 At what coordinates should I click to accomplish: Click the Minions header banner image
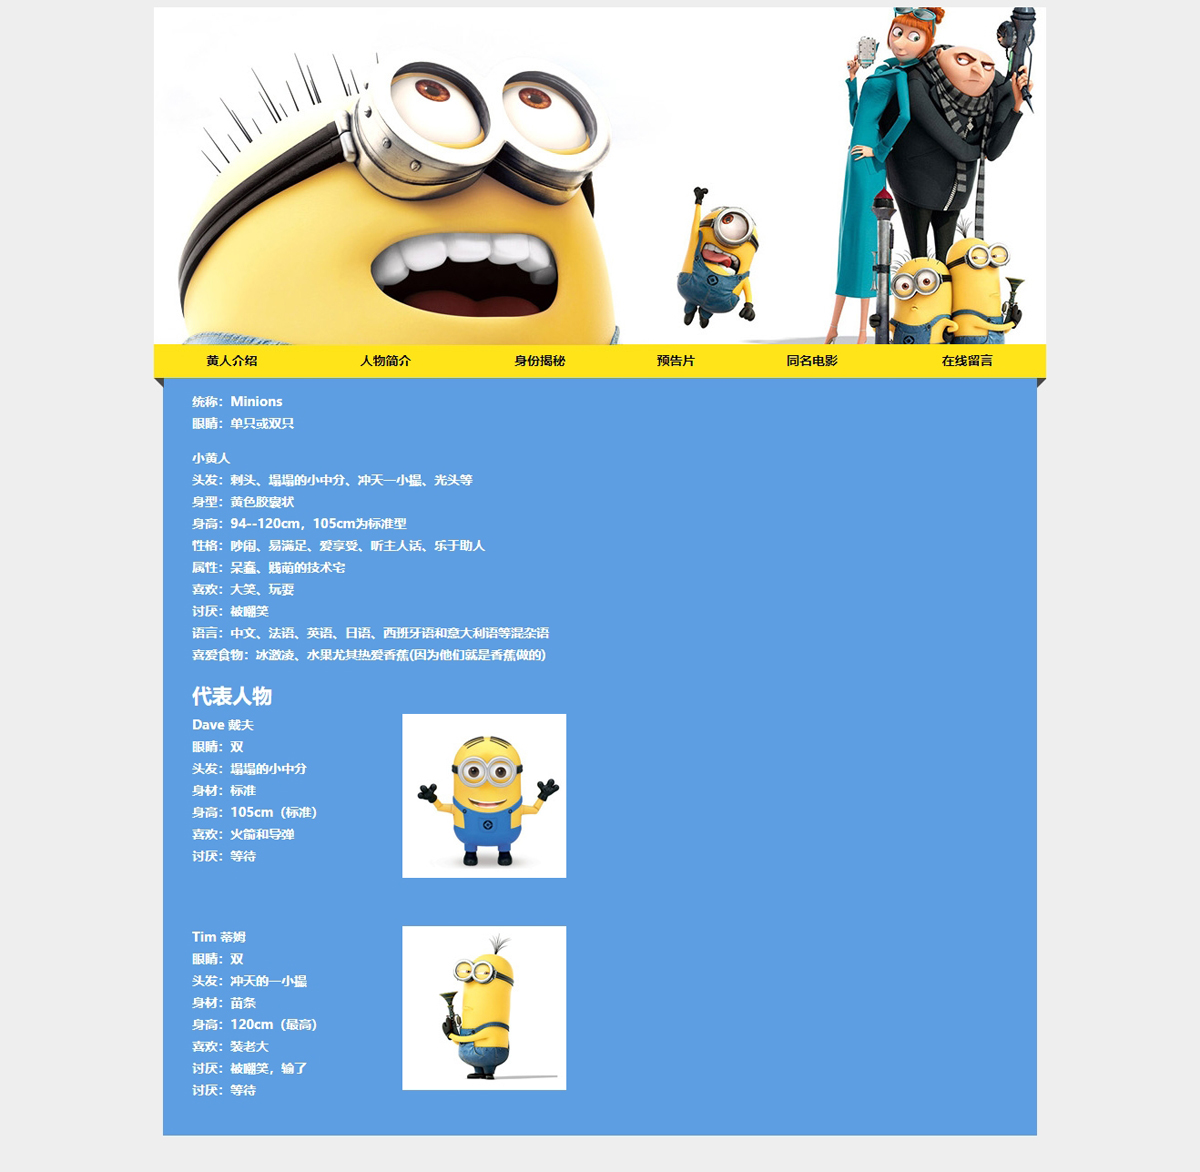click(x=600, y=176)
